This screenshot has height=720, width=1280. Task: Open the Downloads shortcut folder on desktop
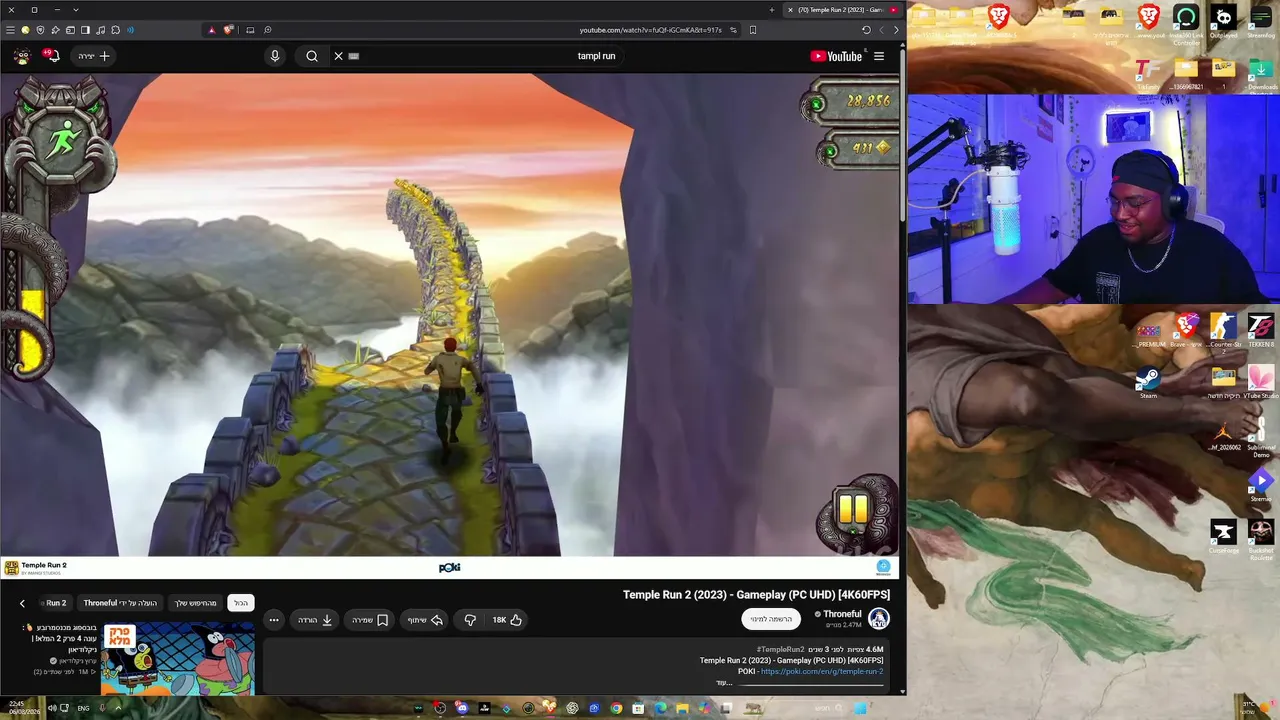tap(1261, 73)
